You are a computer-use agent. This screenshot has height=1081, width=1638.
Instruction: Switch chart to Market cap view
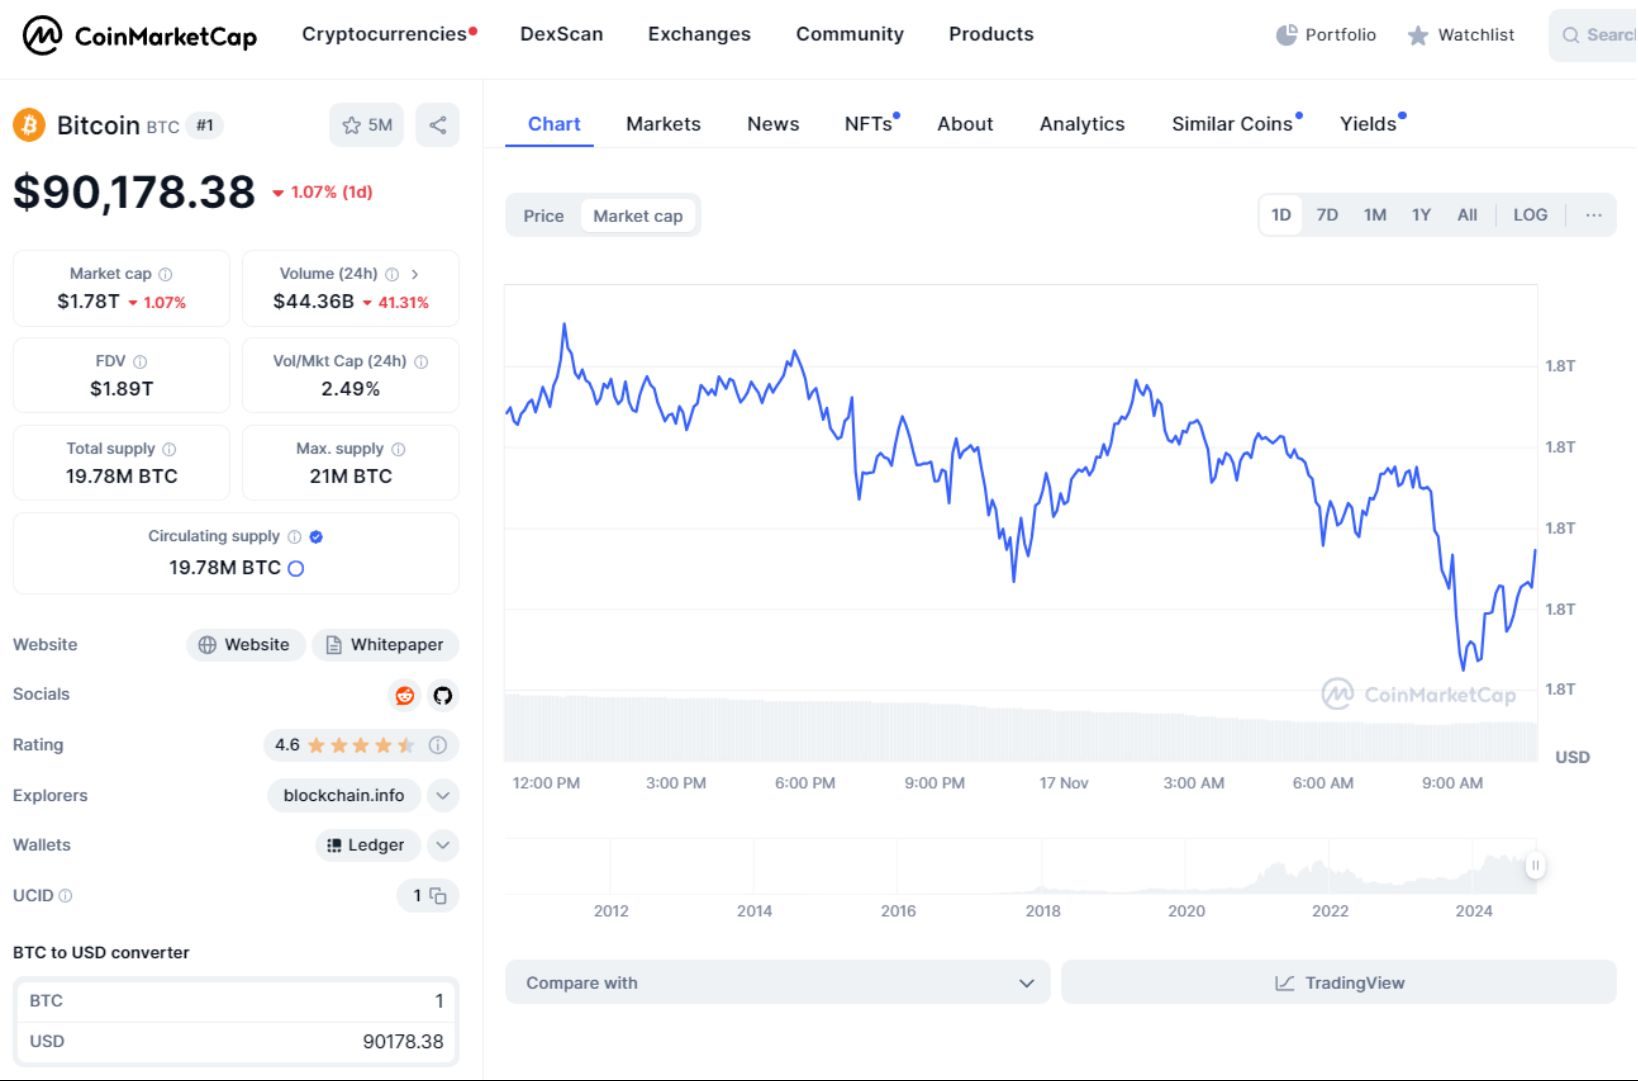[639, 215]
